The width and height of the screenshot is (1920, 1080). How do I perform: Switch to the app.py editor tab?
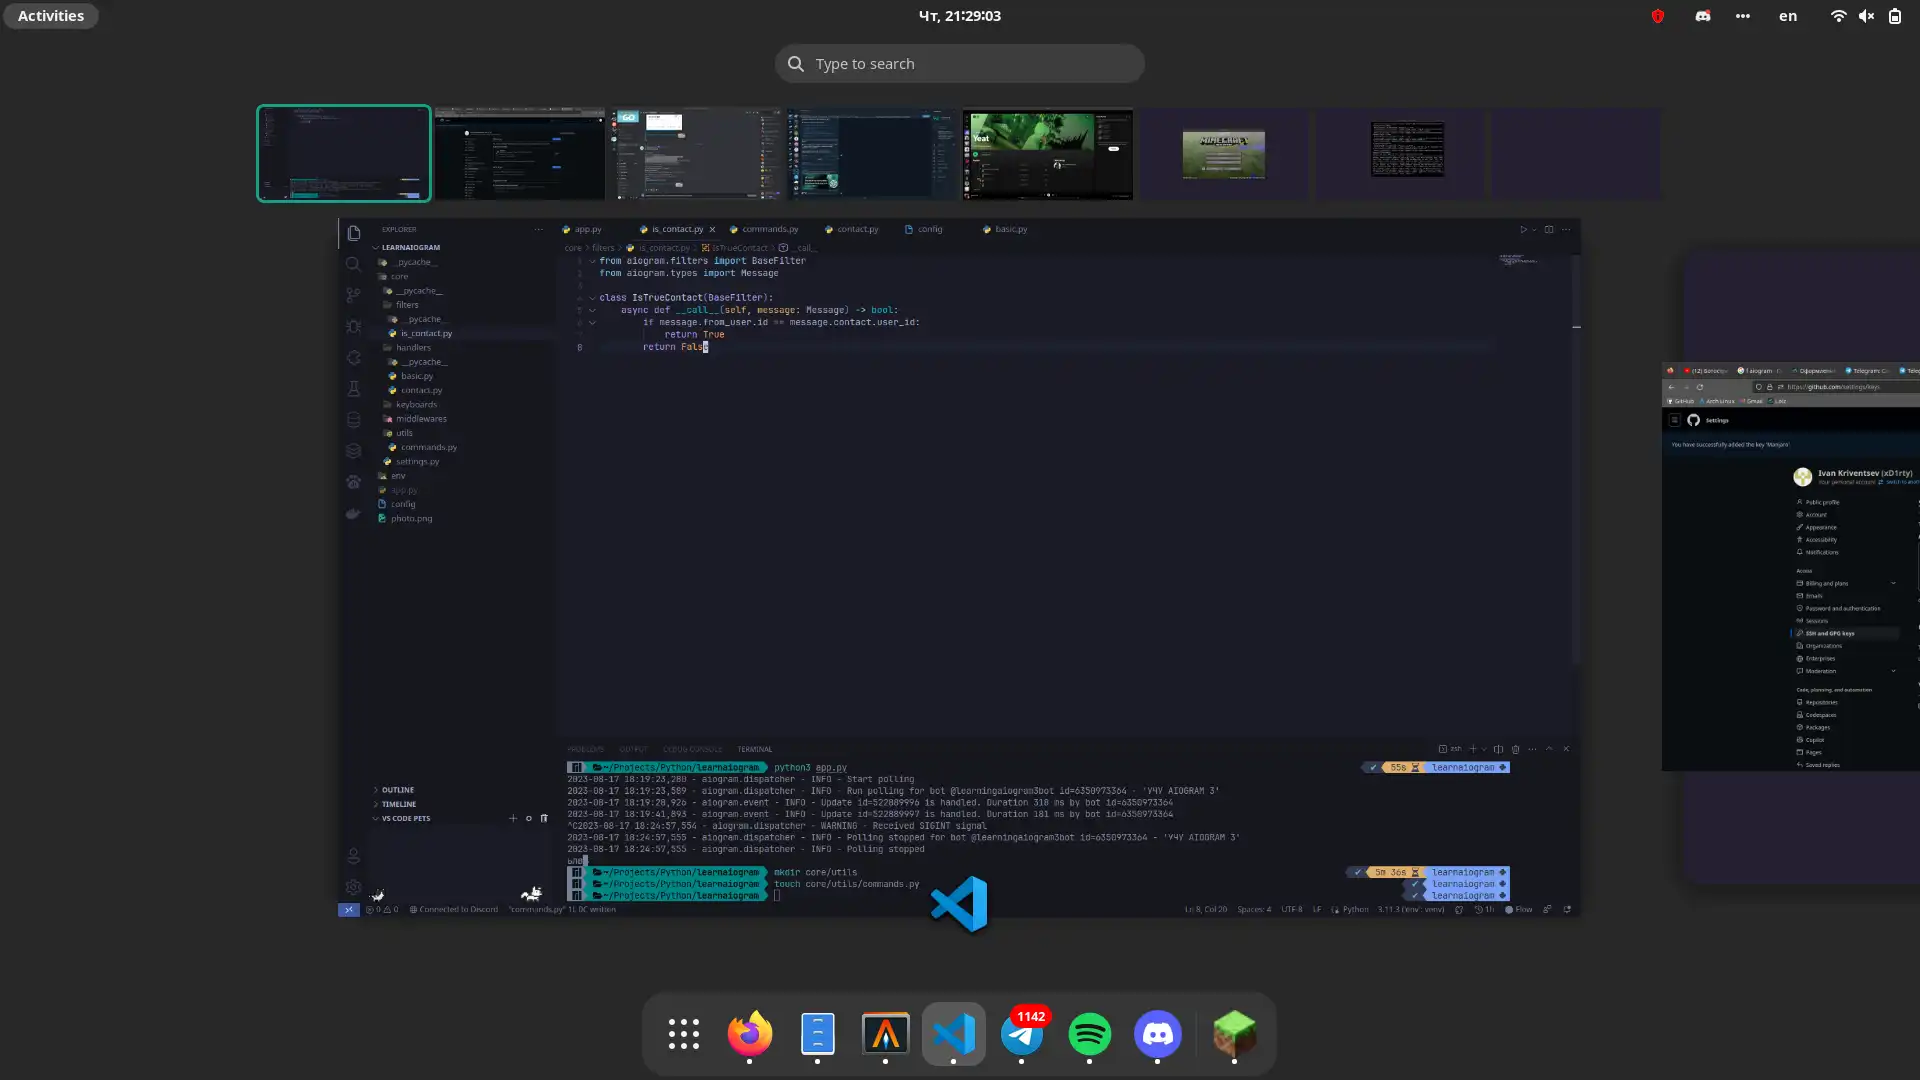582,229
